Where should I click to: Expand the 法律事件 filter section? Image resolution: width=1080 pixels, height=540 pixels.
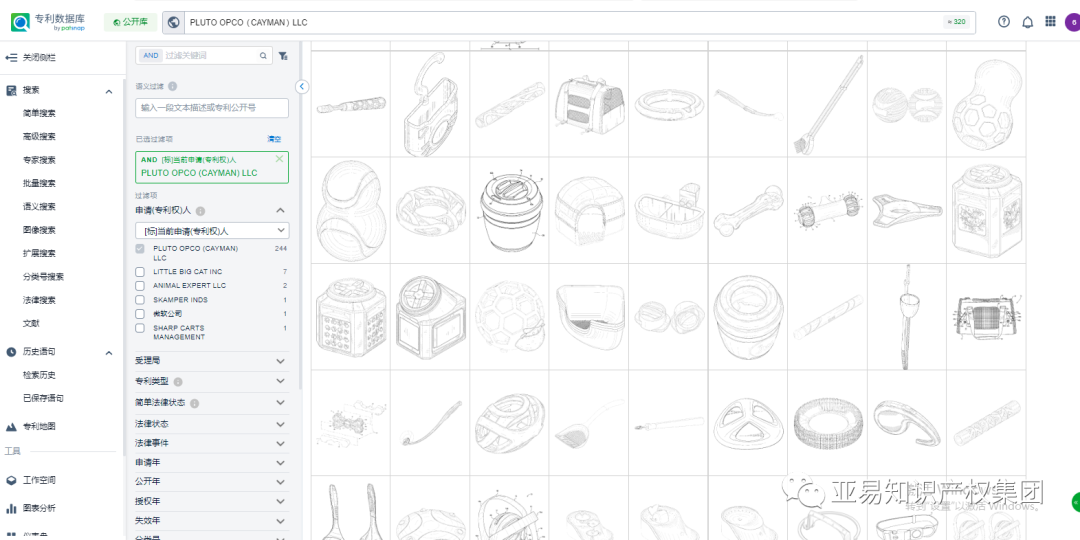coord(280,444)
